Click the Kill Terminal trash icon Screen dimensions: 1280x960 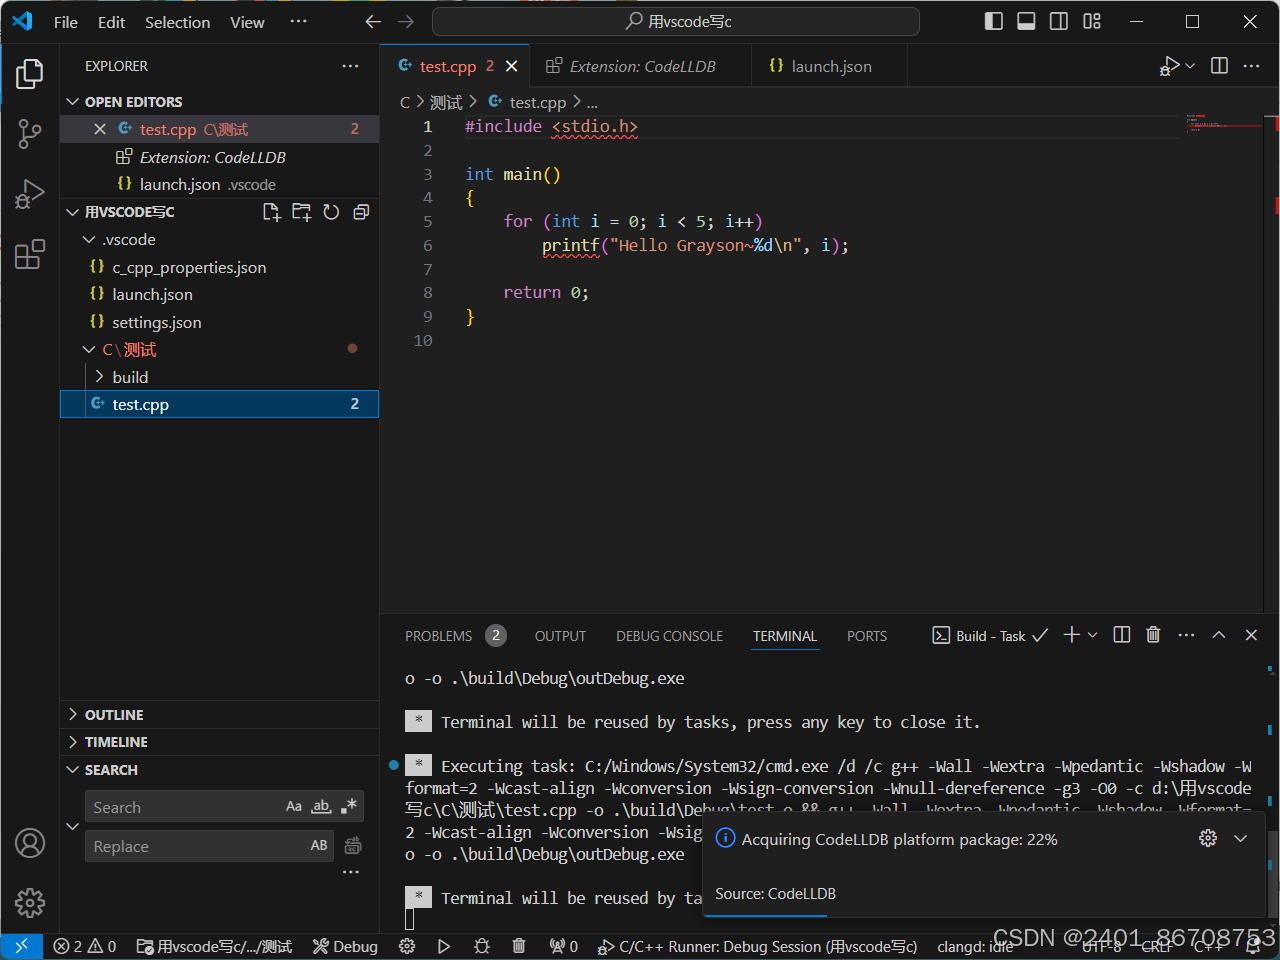pyautogui.click(x=1153, y=634)
